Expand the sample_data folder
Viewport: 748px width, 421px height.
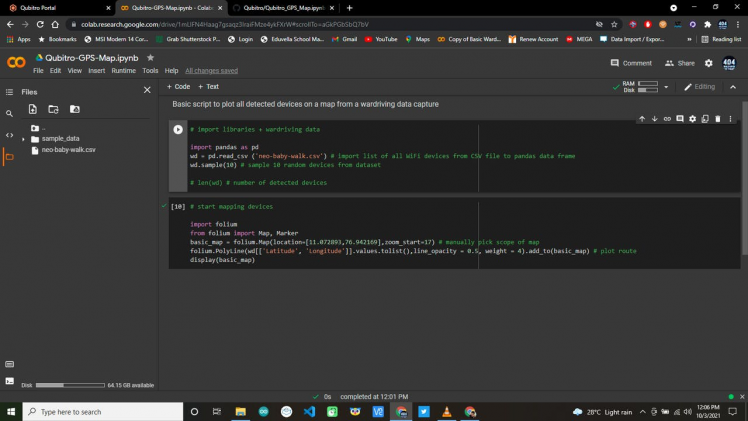(x=23, y=139)
